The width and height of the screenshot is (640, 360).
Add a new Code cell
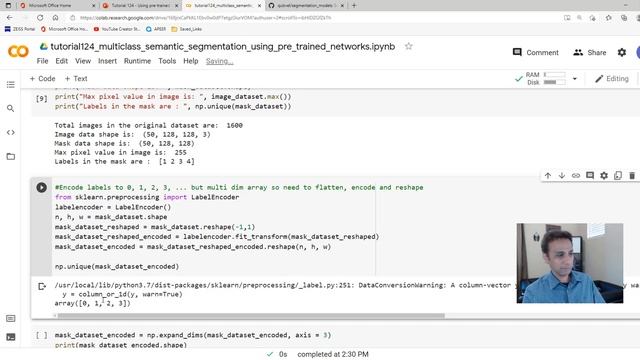pos(42,78)
